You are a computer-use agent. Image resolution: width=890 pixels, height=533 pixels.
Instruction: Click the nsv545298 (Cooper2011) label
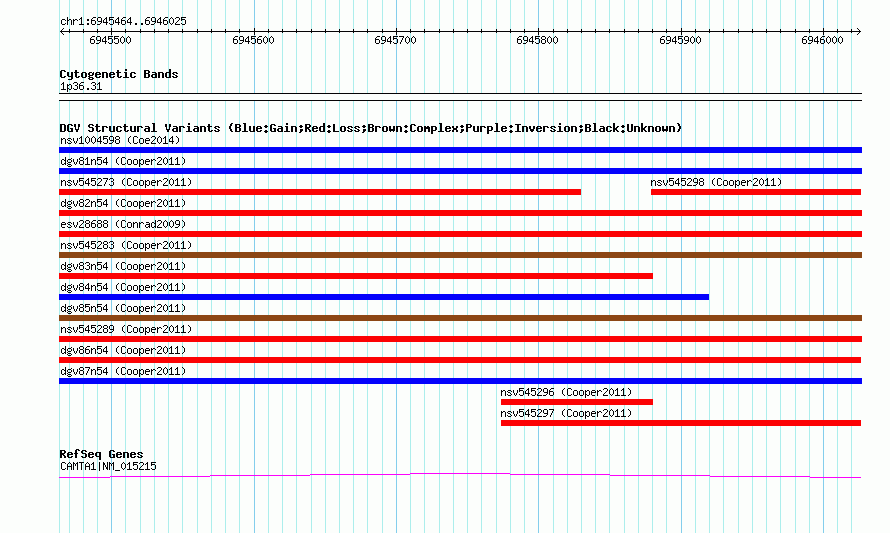(716, 182)
